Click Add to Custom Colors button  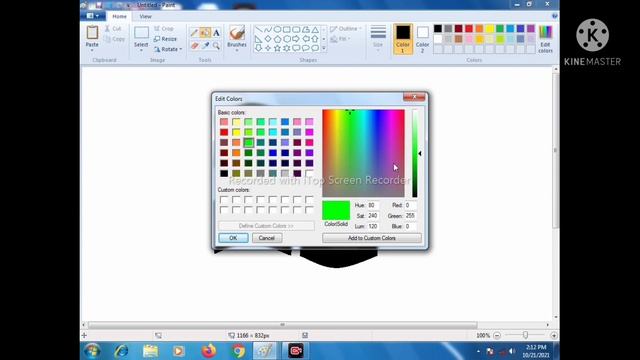371,238
